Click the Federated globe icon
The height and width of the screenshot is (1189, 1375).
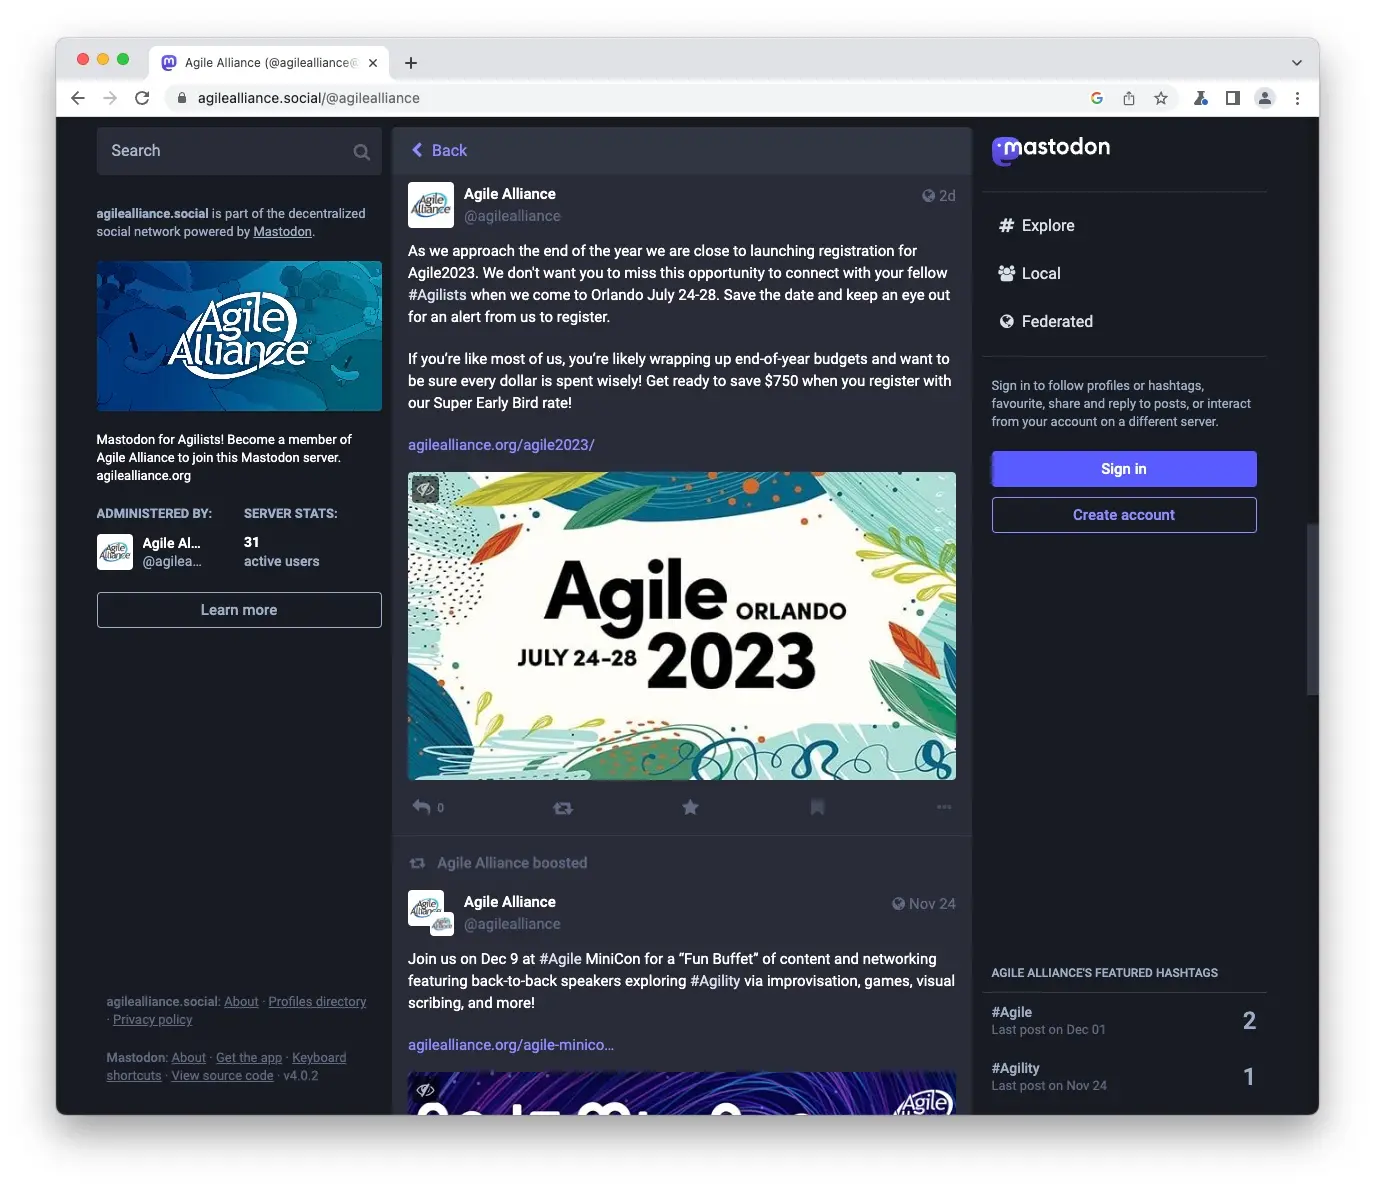tap(1007, 321)
